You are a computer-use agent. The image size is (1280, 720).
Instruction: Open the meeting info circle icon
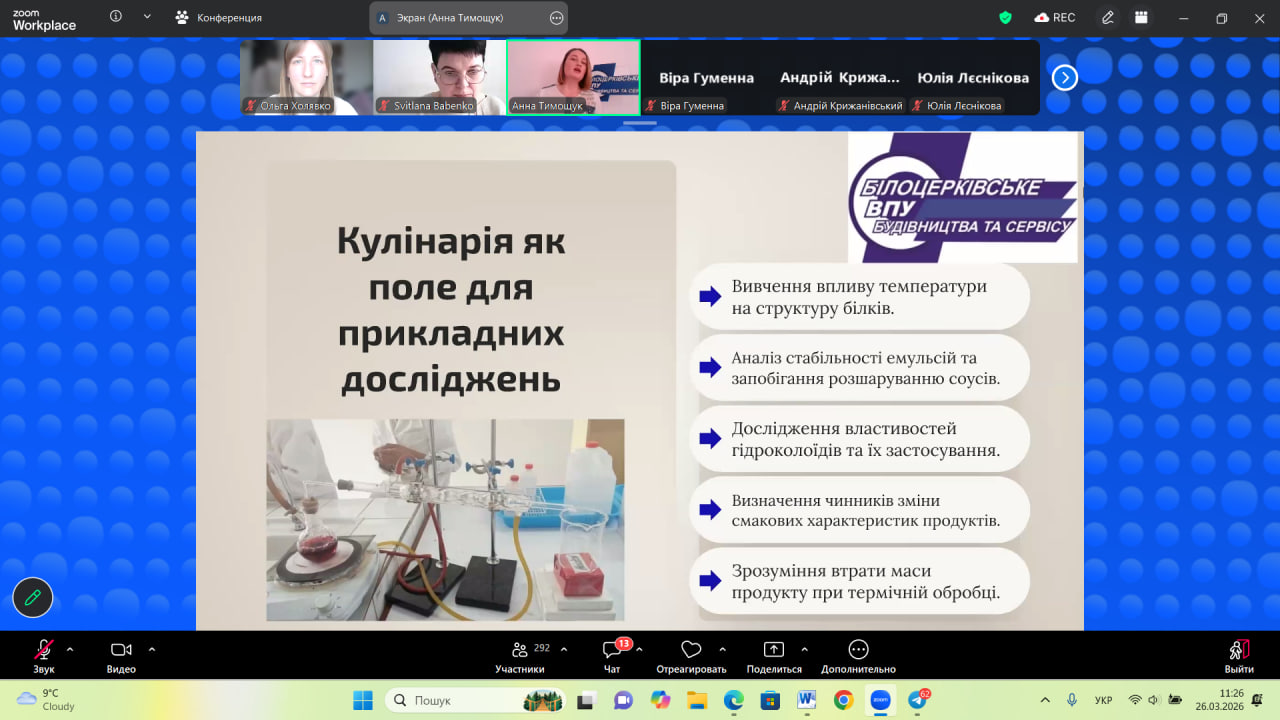[116, 17]
